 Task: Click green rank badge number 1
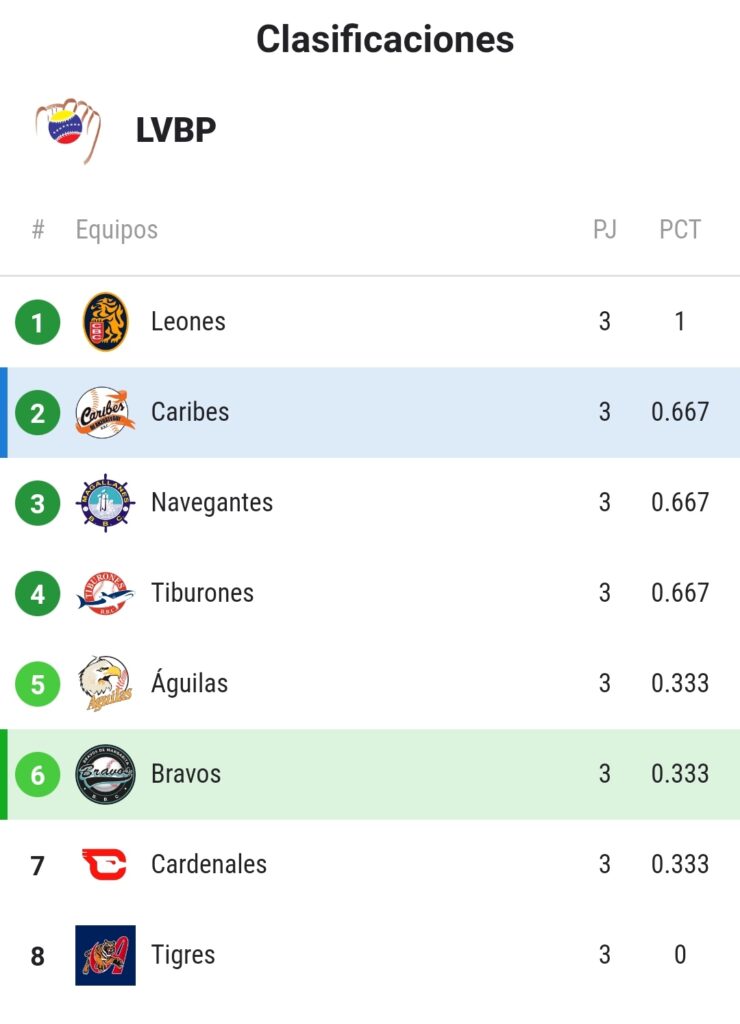click(x=38, y=322)
